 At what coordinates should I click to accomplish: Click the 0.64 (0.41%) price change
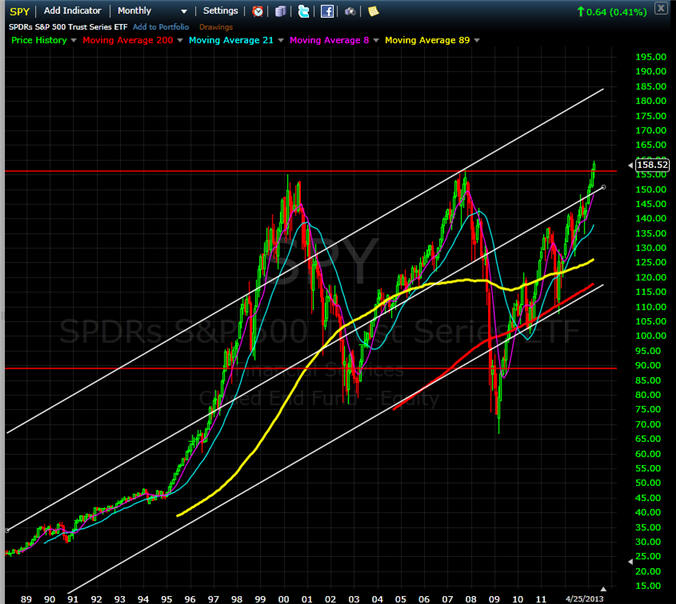click(612, 12)
